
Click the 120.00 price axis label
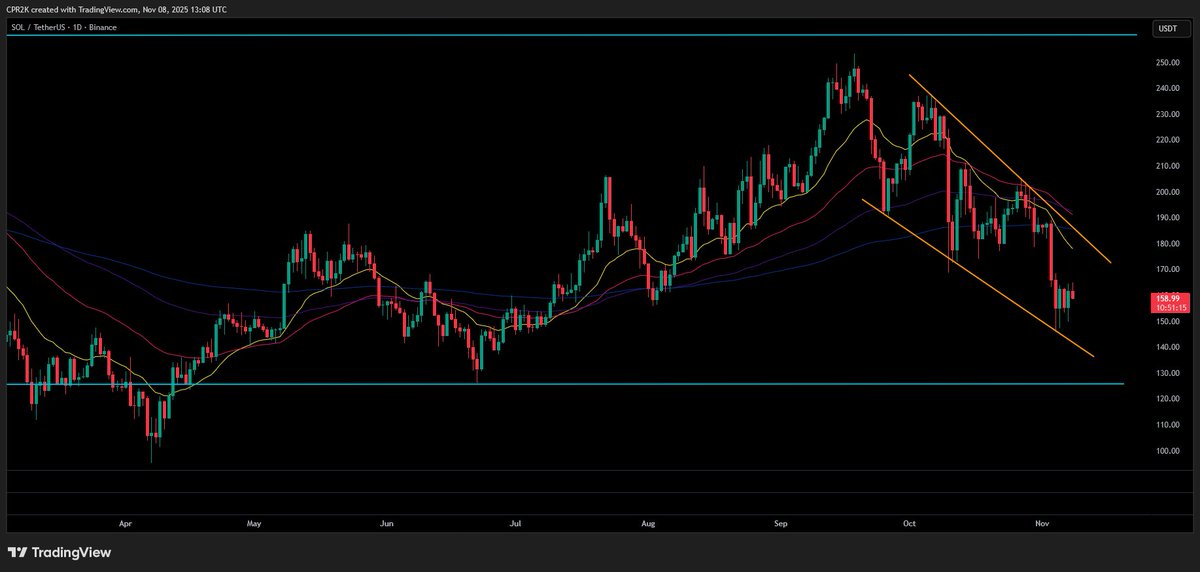point(1168,399)
